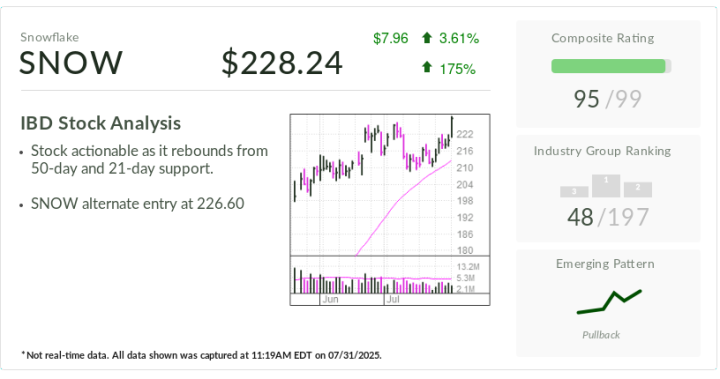
Task: Click the Jun label on chart axis
Action: (x=330, y=300)
